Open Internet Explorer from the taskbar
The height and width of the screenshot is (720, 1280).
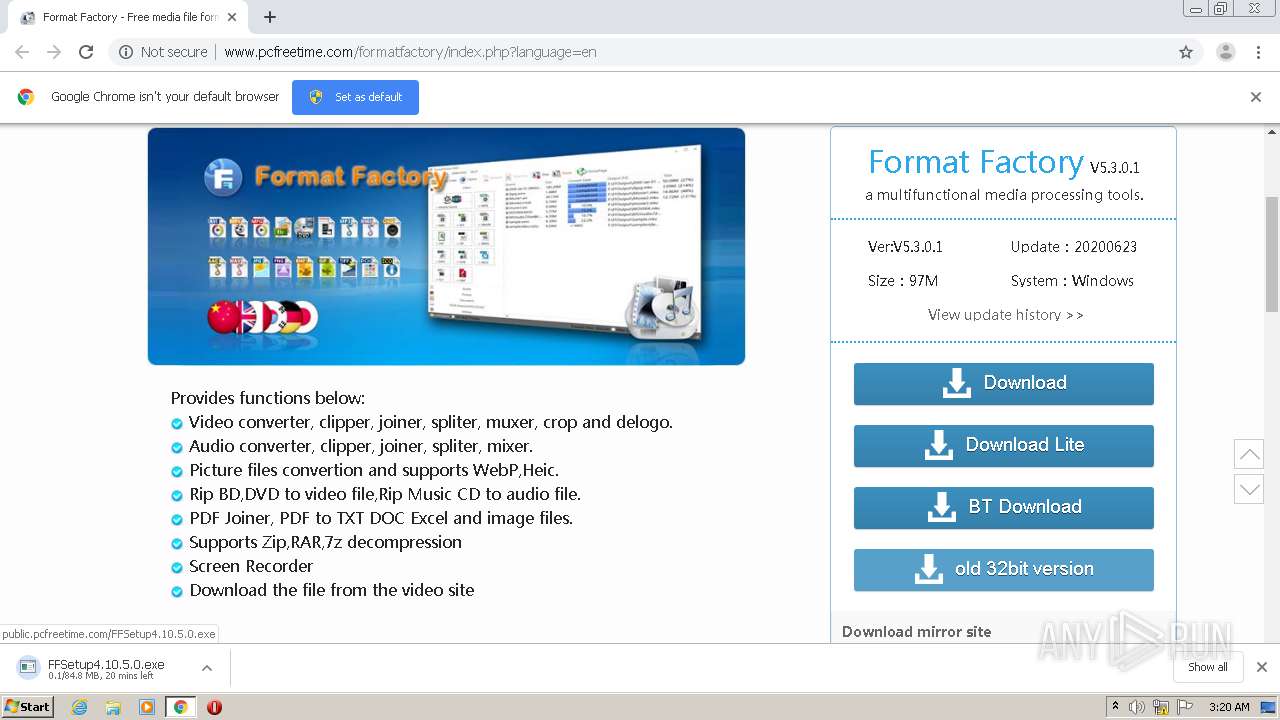pyautogui.click(x=80, y=707)
